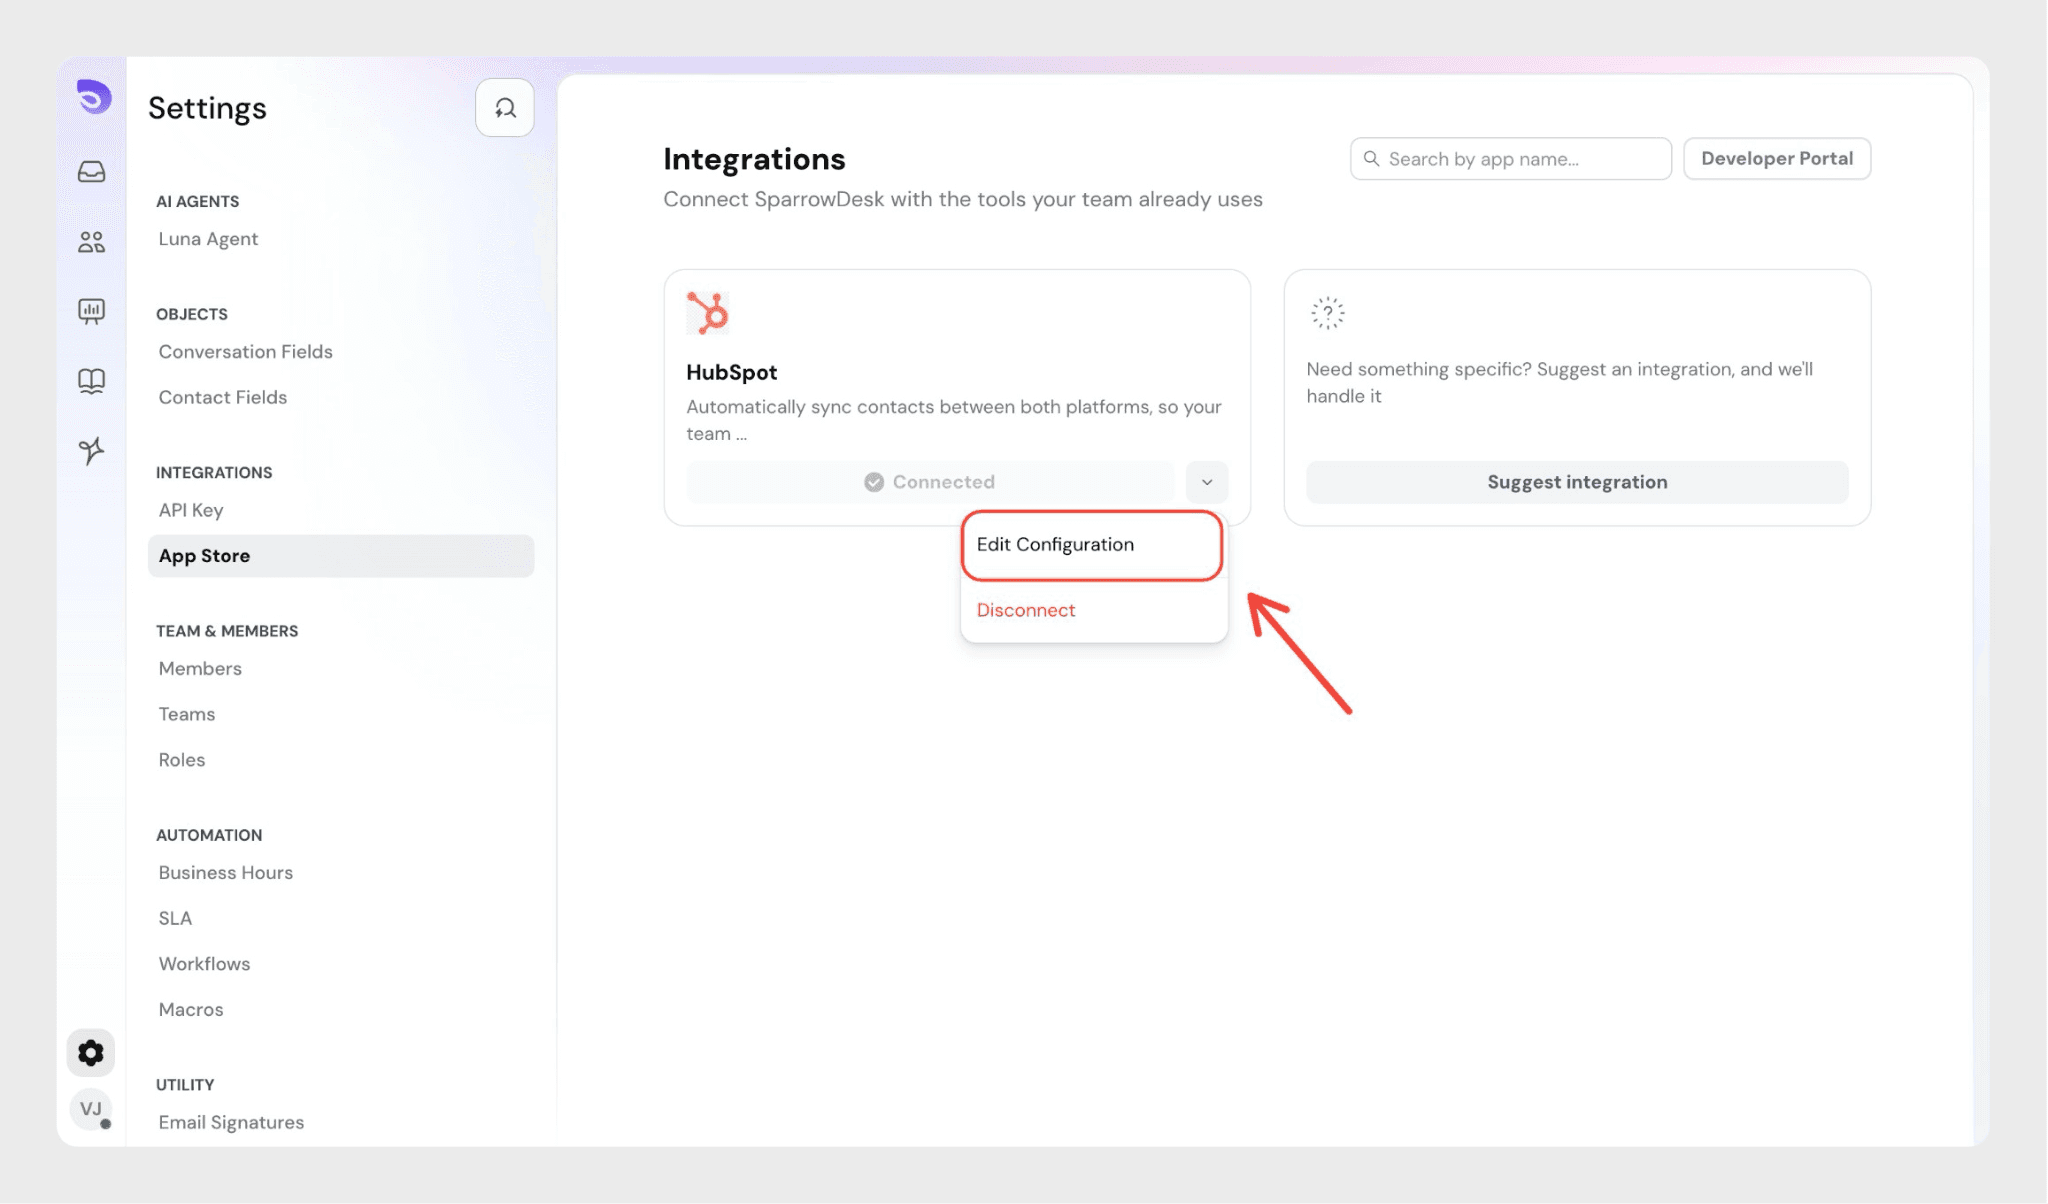Open the Inbox icon in sidebar

click(91, 172)
